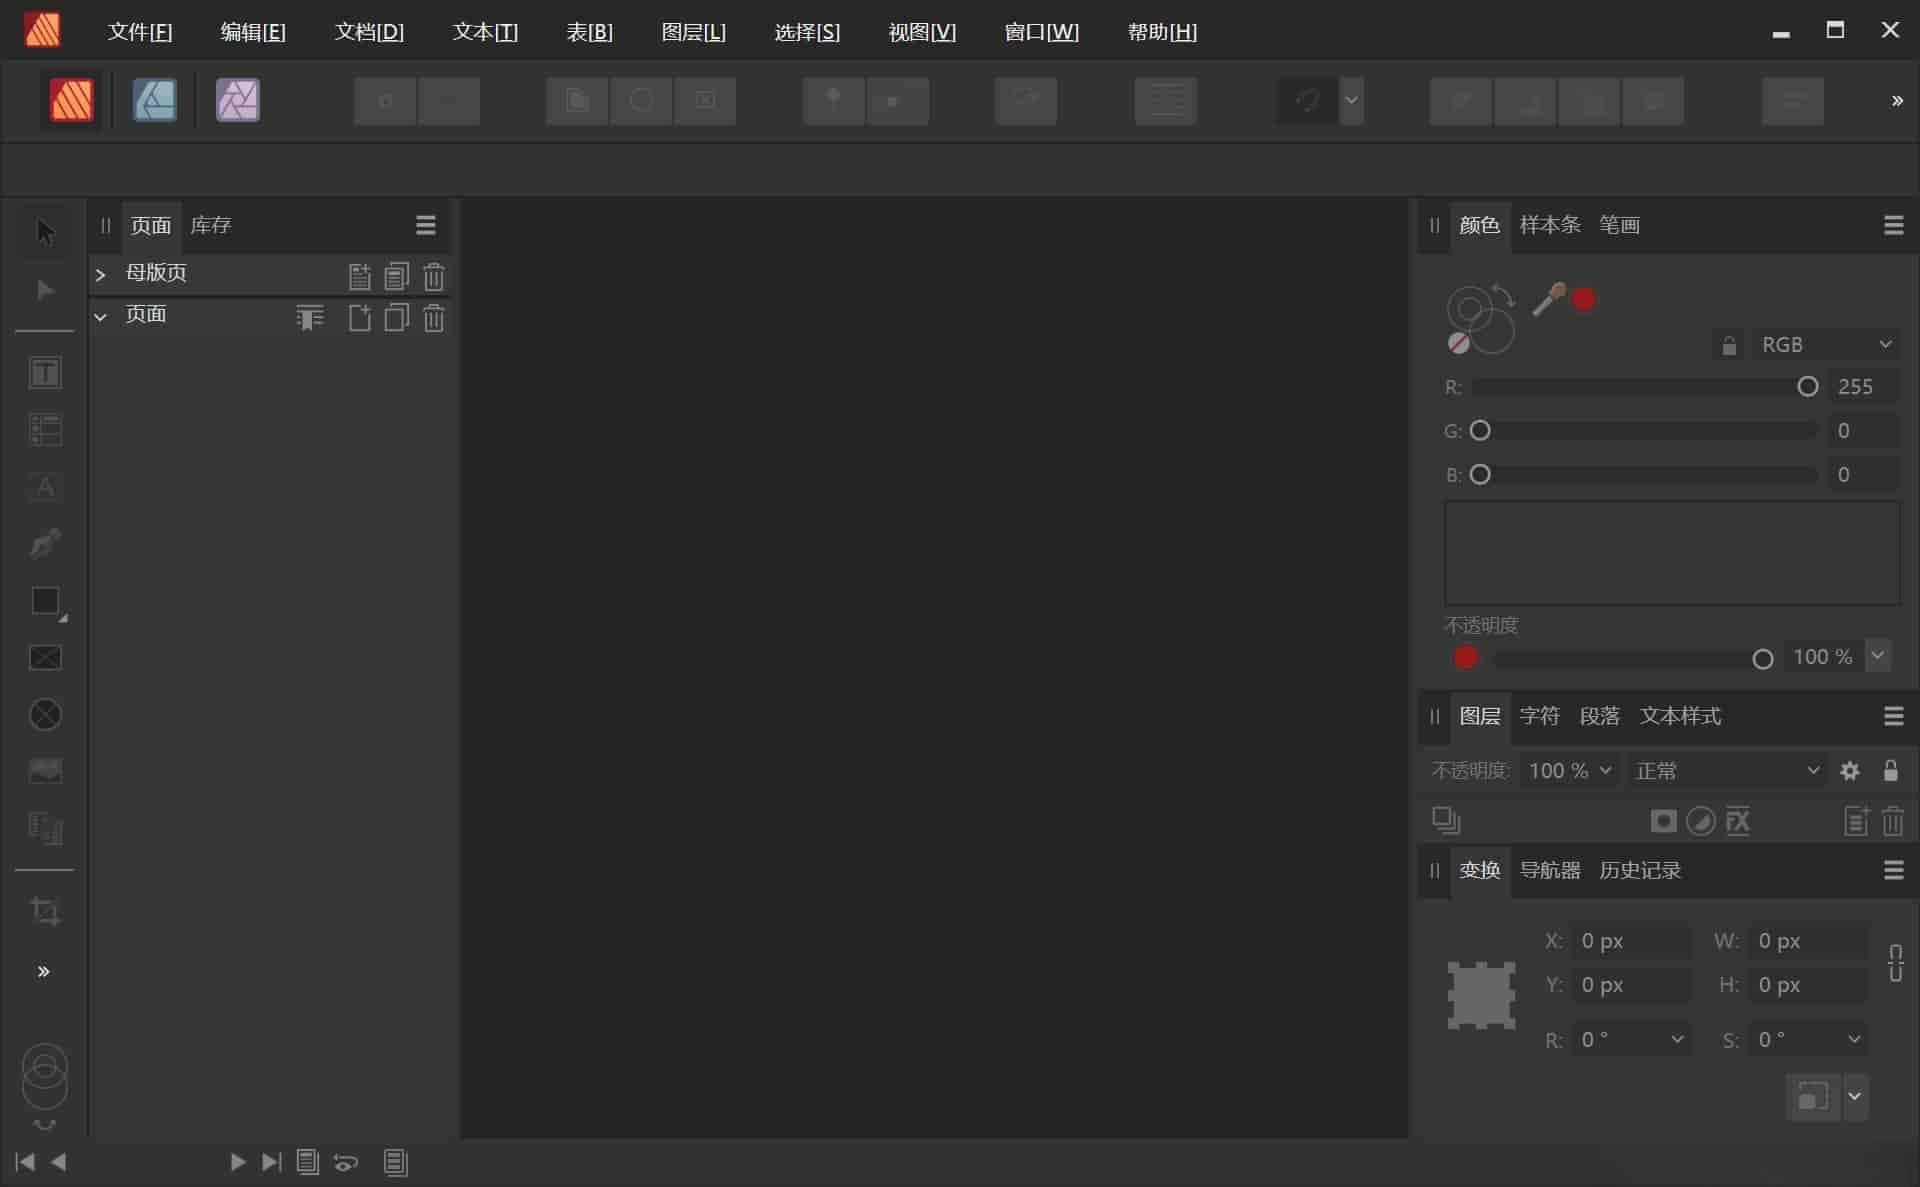Image resolution: width=1920 pixels, height=1187 pixels.
Task: Go to next page button
Action: point(237,1162)
